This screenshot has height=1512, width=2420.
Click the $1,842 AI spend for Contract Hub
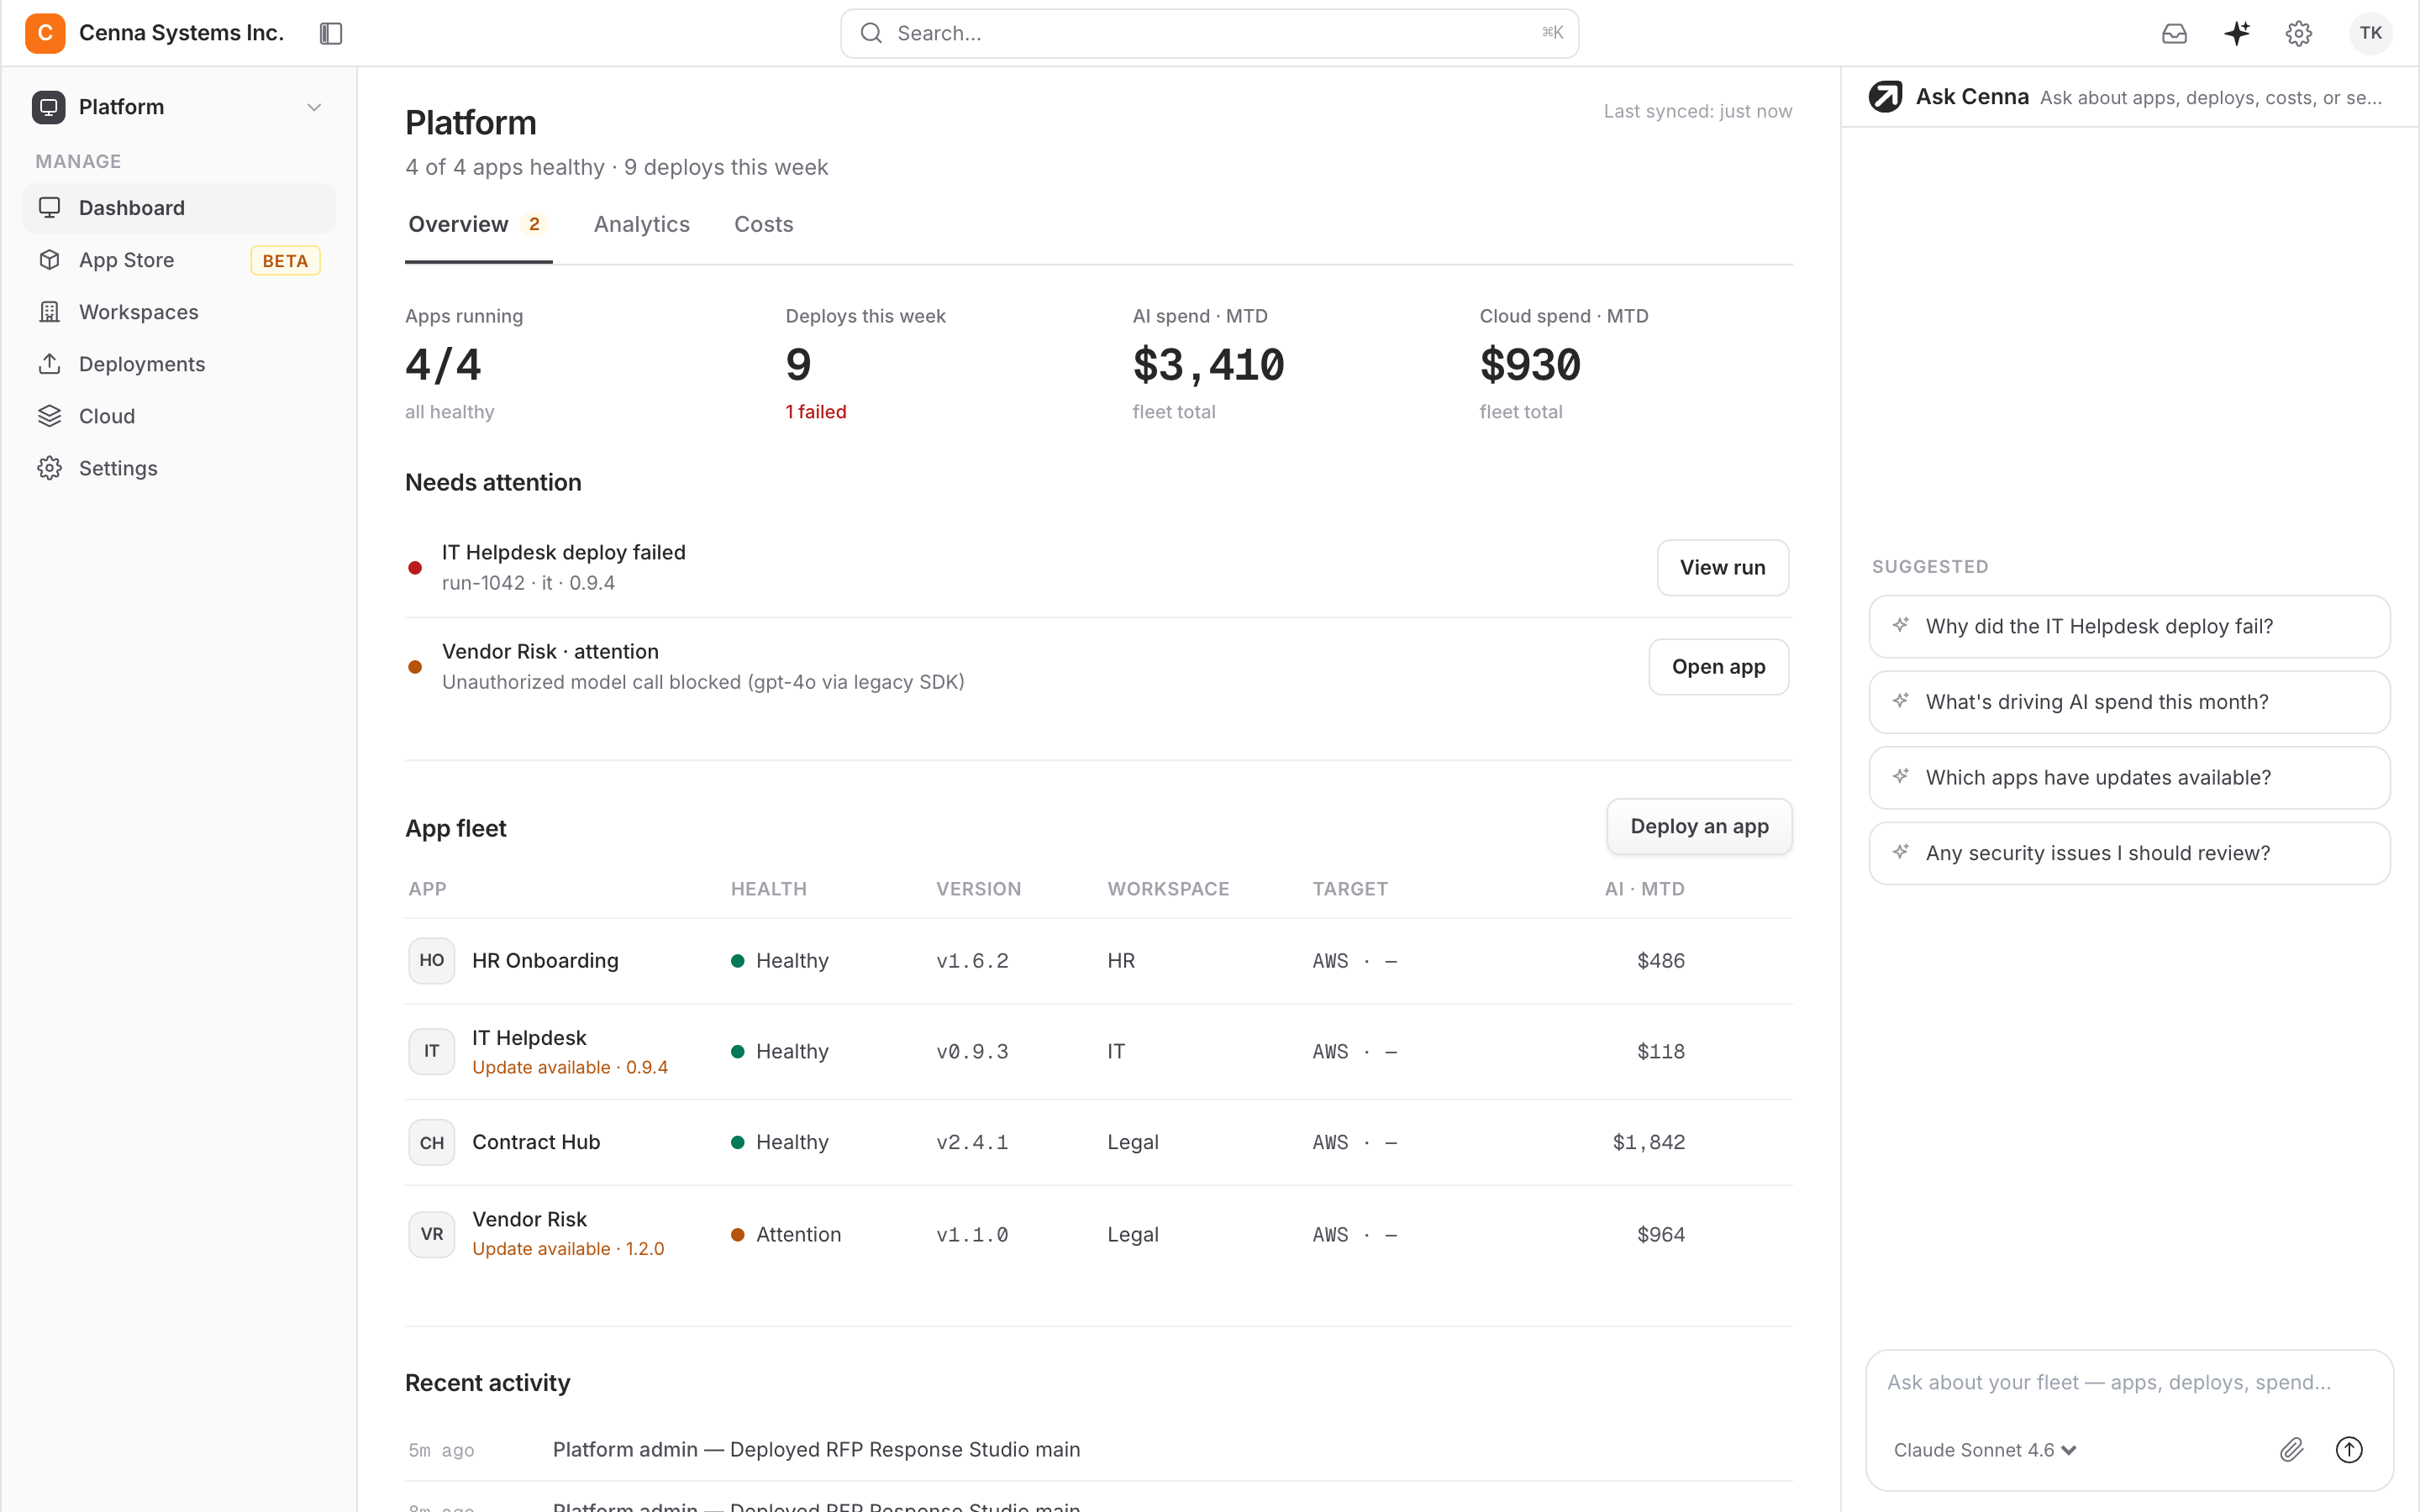pyautogui.click(x=1648, y=1143)
